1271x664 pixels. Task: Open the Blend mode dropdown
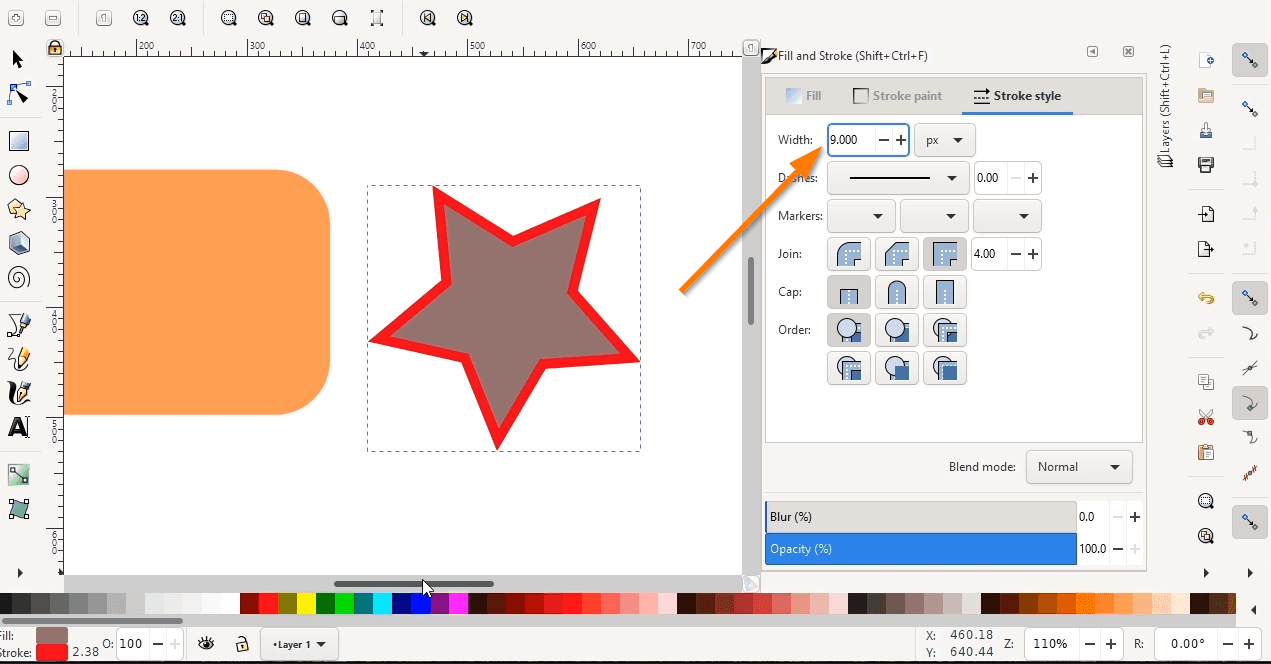pos(1079,467)
